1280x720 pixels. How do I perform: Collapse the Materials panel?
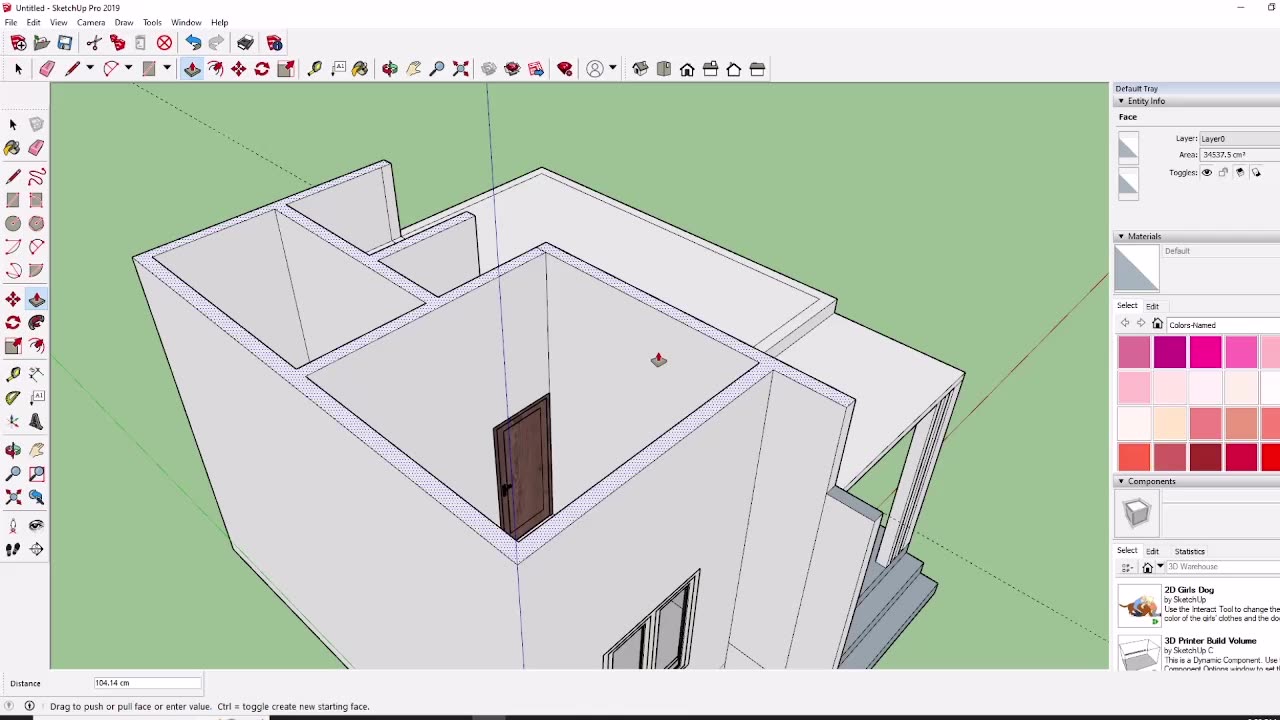(x=1121, y=236)
